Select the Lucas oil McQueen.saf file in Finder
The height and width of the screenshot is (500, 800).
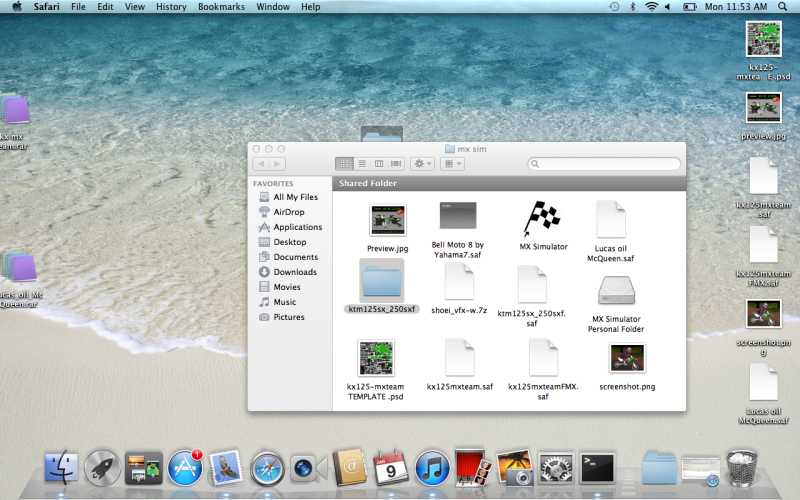coord(611,219)
